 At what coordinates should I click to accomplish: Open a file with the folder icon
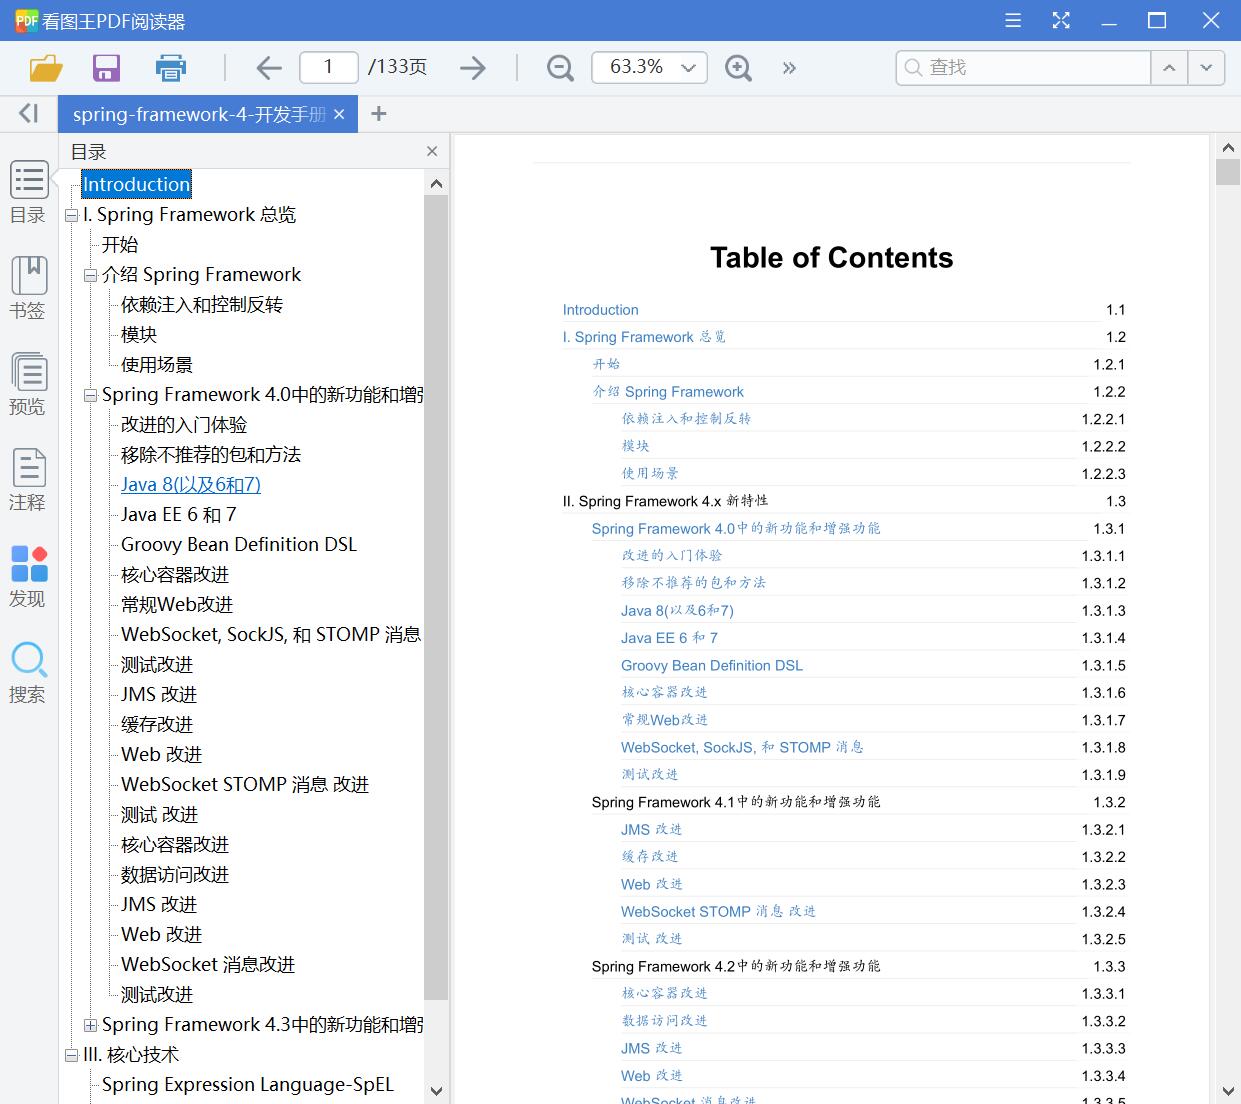pyautogui.click(x=46, y=68)
